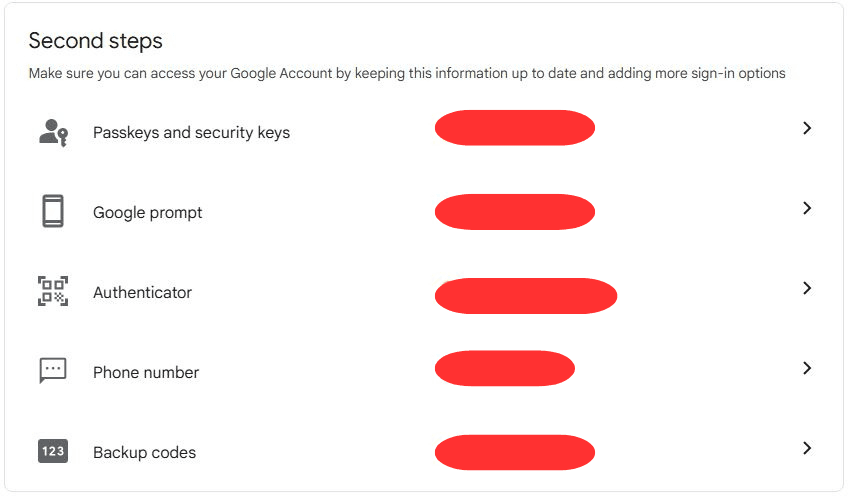
Task: Select the "Google prompt" label
Action: click(147, 212)
